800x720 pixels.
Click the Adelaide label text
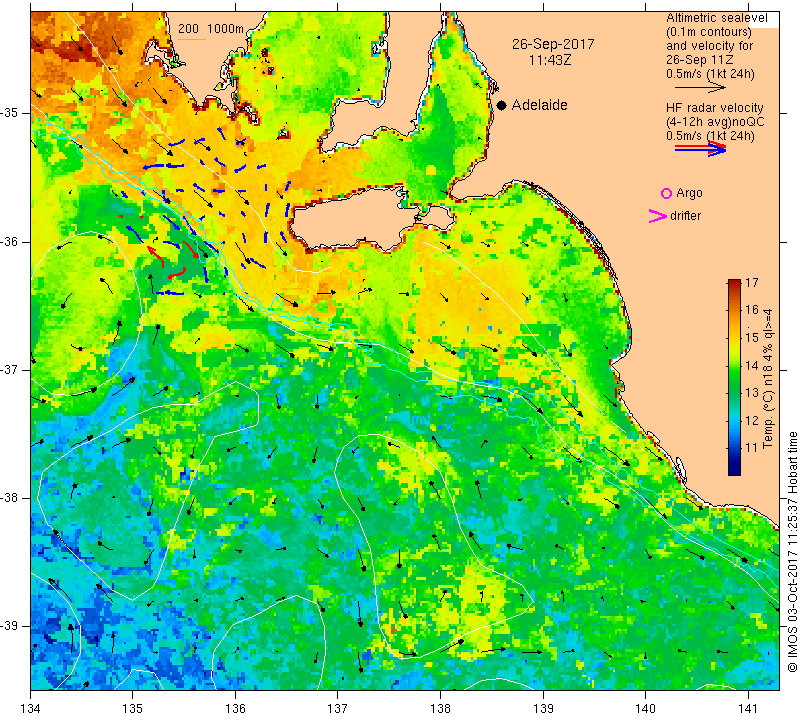pyautogui.click(x=539, y=105)
